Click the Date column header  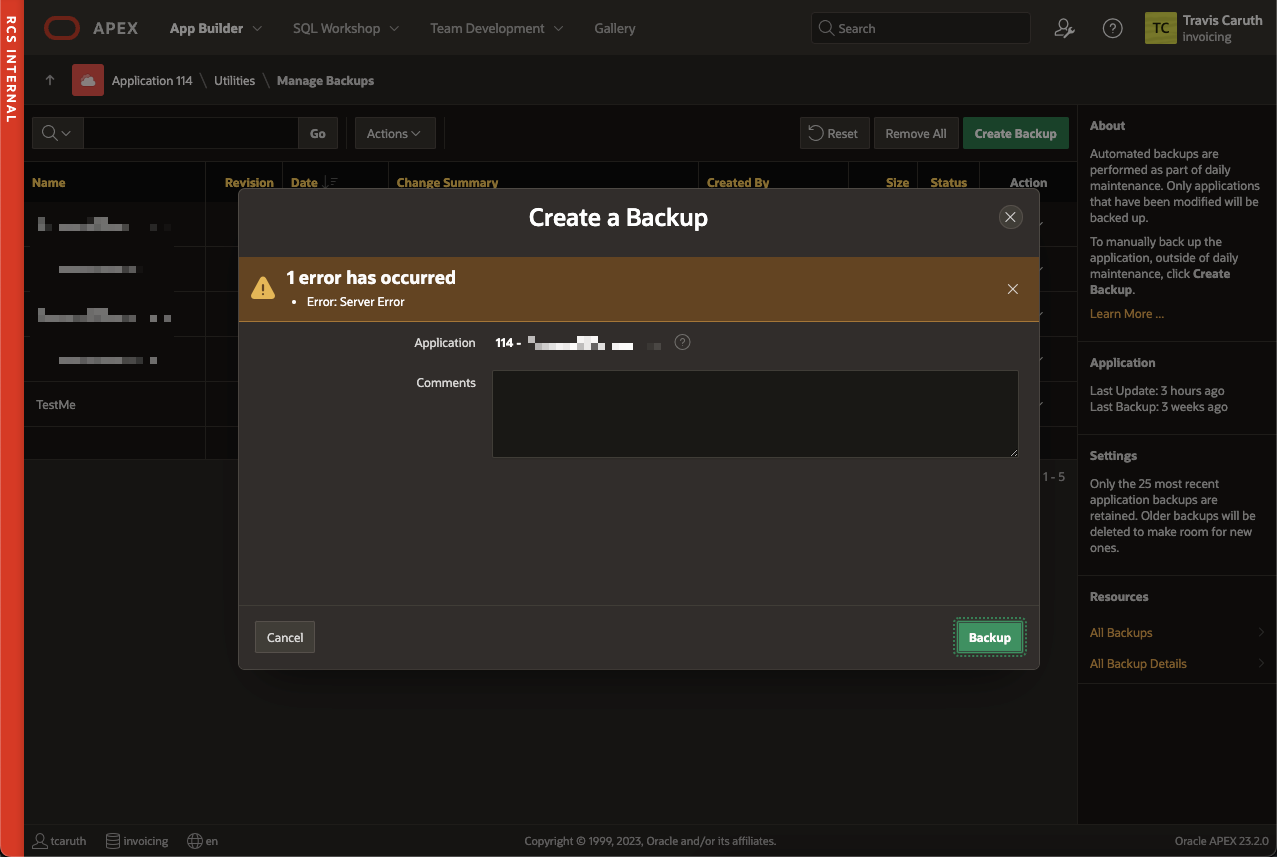[x=304, y=182]
